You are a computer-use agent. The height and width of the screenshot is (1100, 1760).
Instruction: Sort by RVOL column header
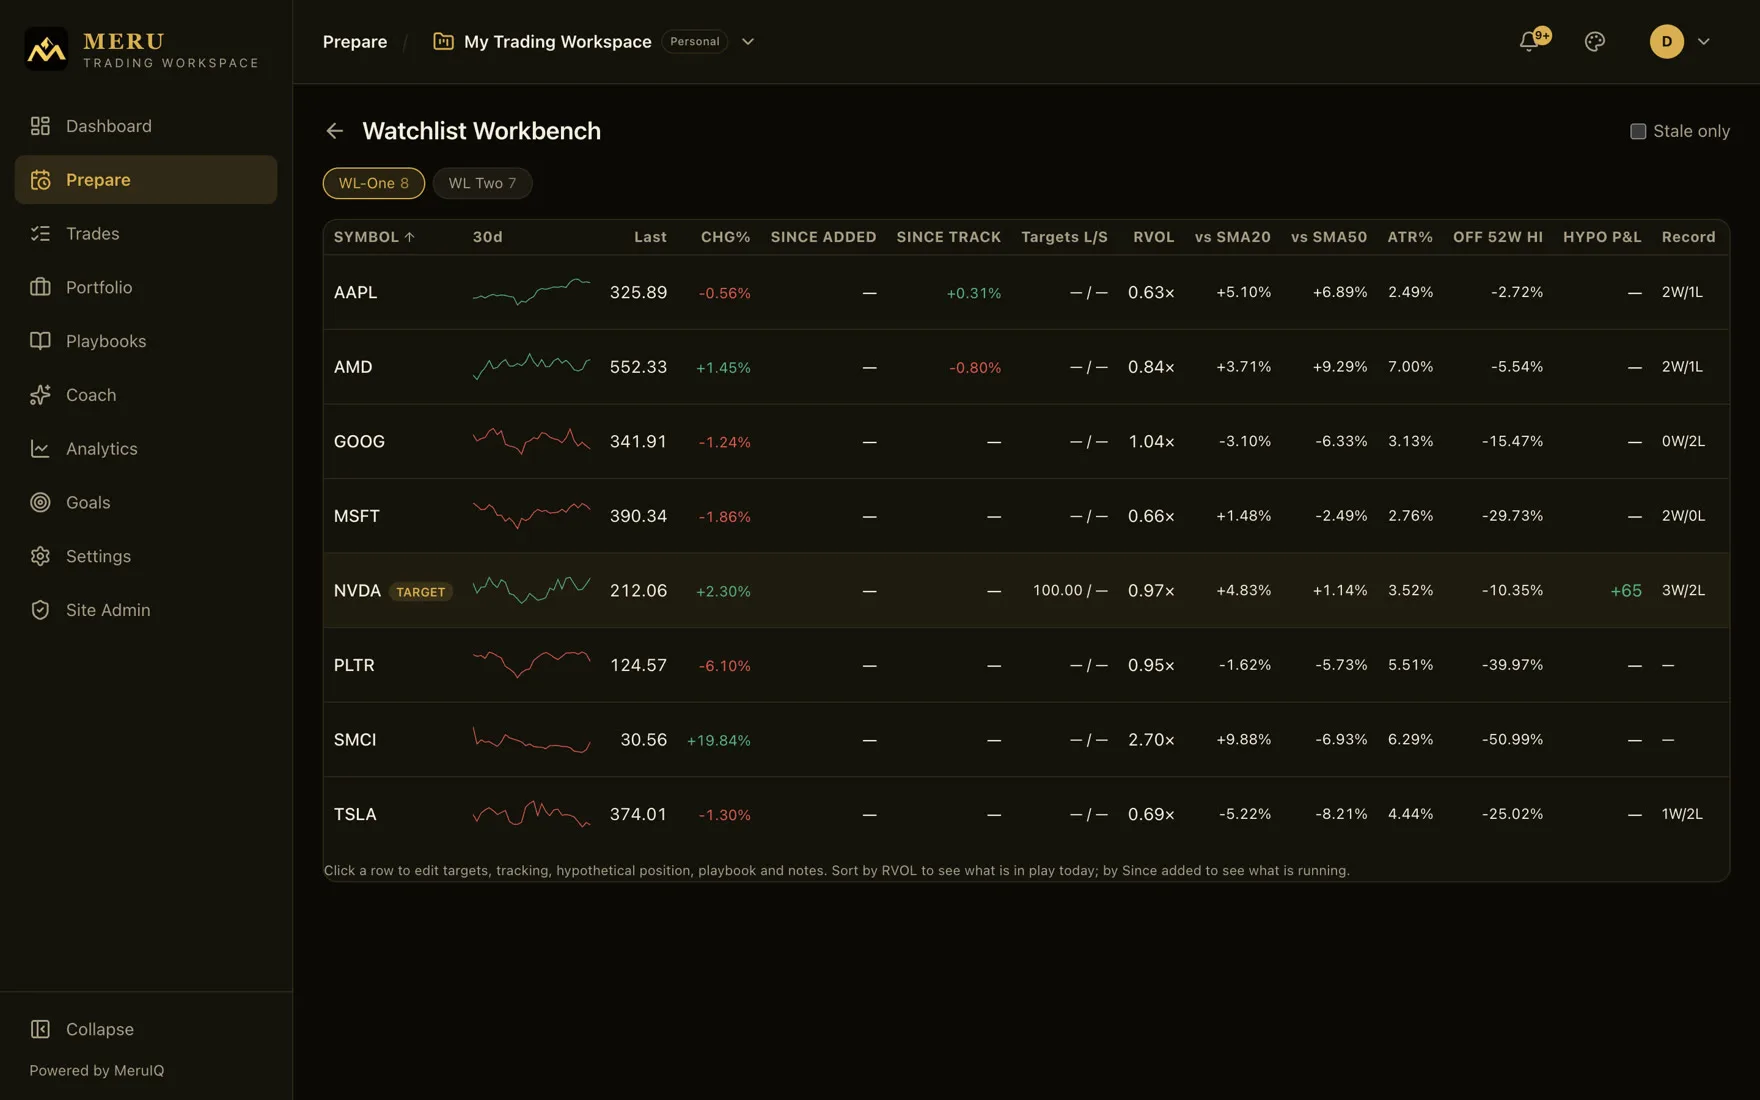pos(1153,237)
